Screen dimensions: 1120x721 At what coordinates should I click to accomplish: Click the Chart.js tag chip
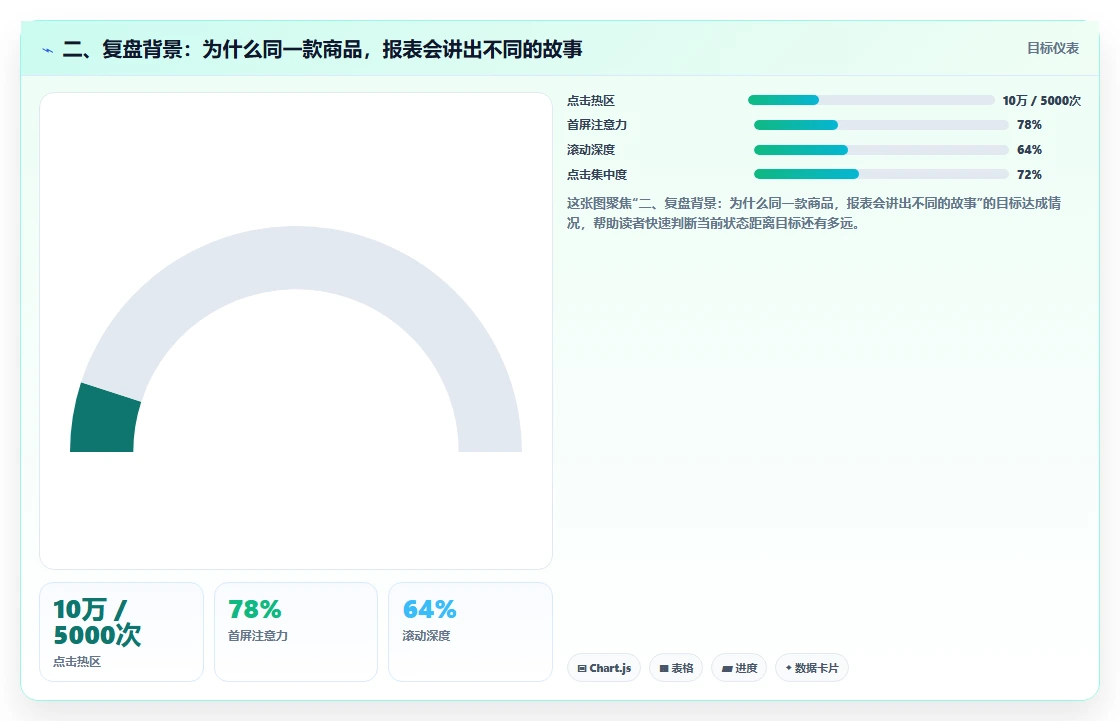tap(604, 668)
